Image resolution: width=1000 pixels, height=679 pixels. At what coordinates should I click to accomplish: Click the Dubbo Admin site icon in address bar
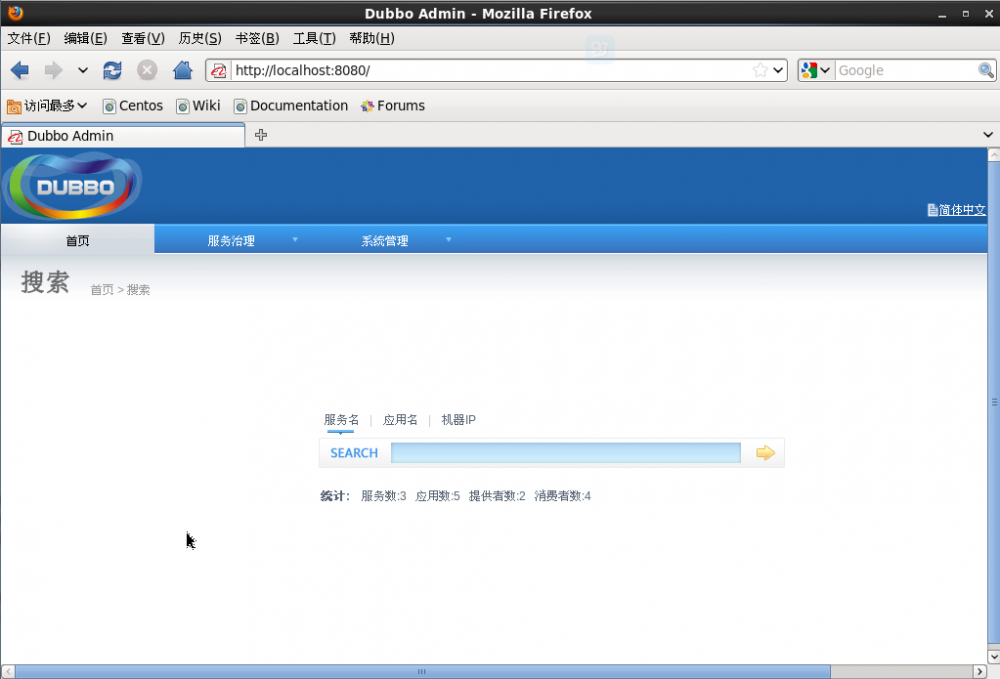point(218,70)
